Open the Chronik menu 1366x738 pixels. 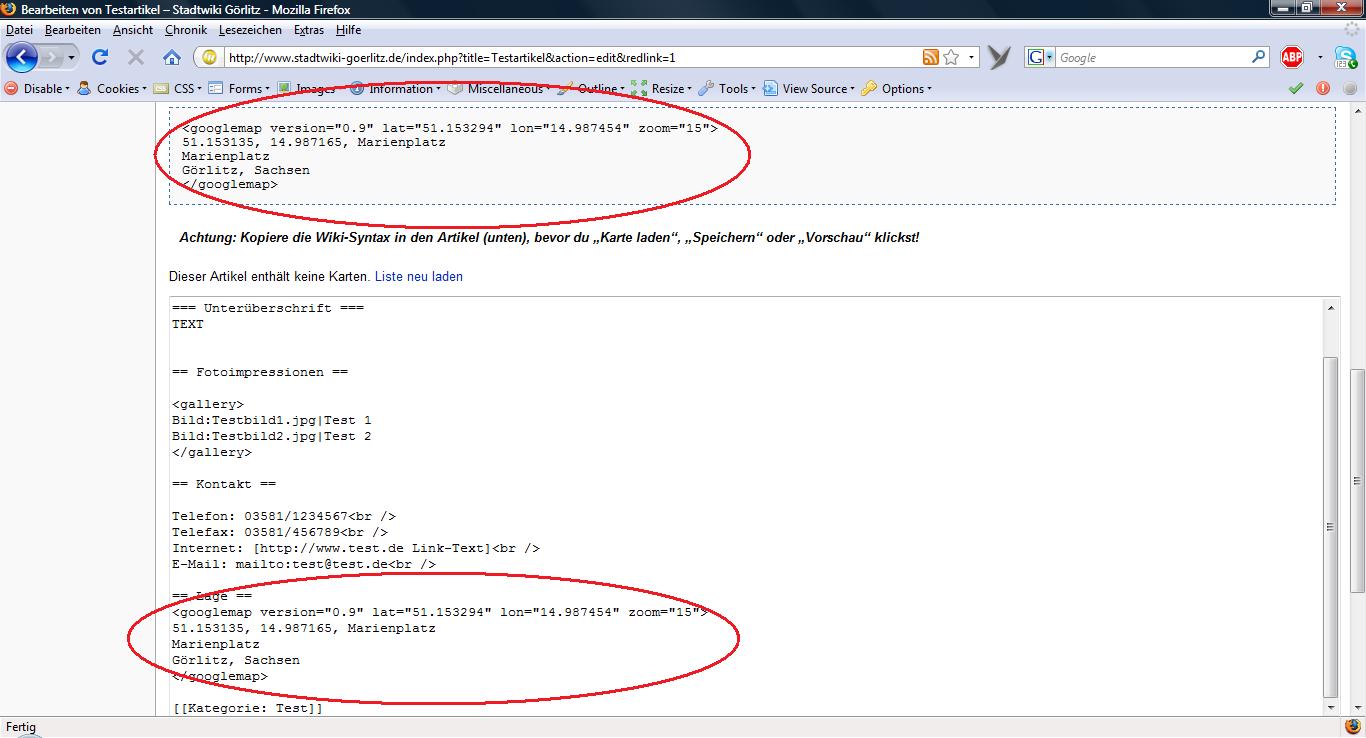(186, 30)
